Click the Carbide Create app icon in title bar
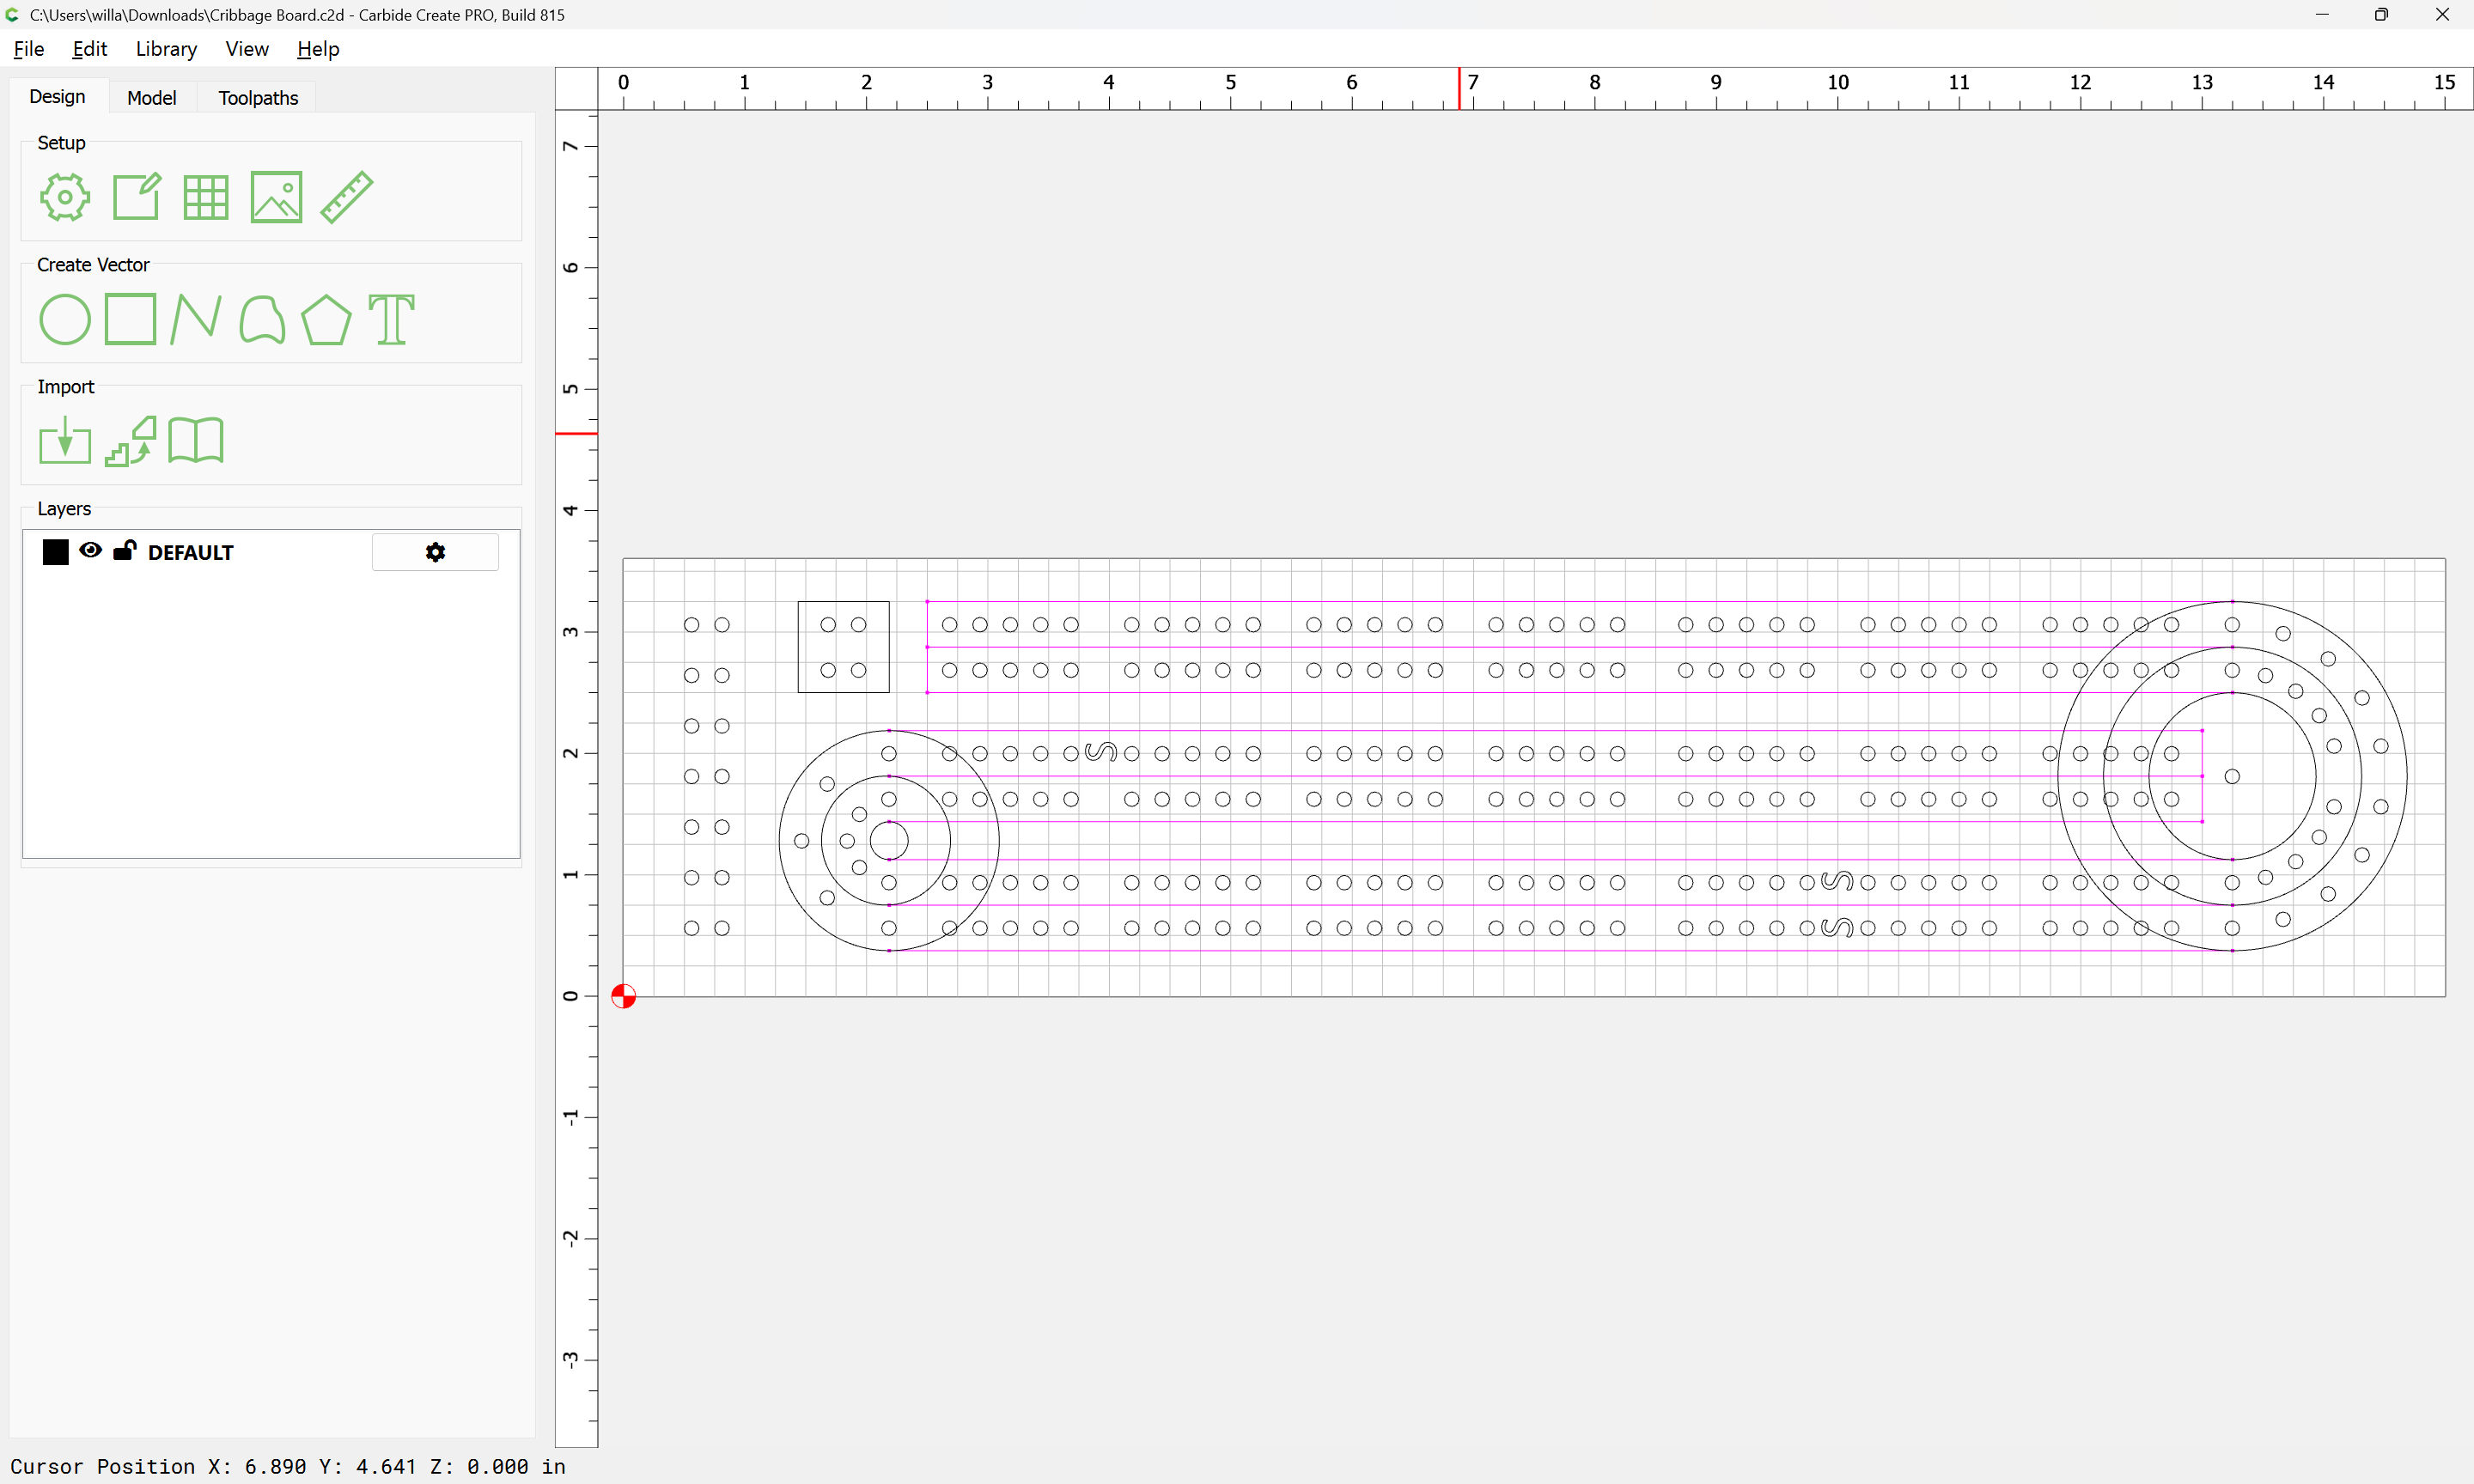This screenshot has height=1484, width=2474. click(x=13, y=15)
